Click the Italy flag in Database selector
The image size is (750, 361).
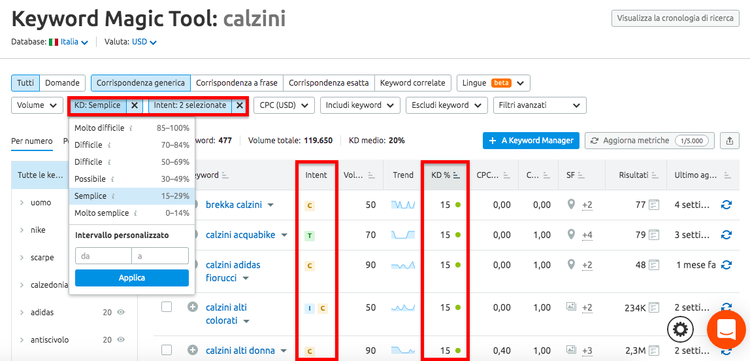point(53,42)
